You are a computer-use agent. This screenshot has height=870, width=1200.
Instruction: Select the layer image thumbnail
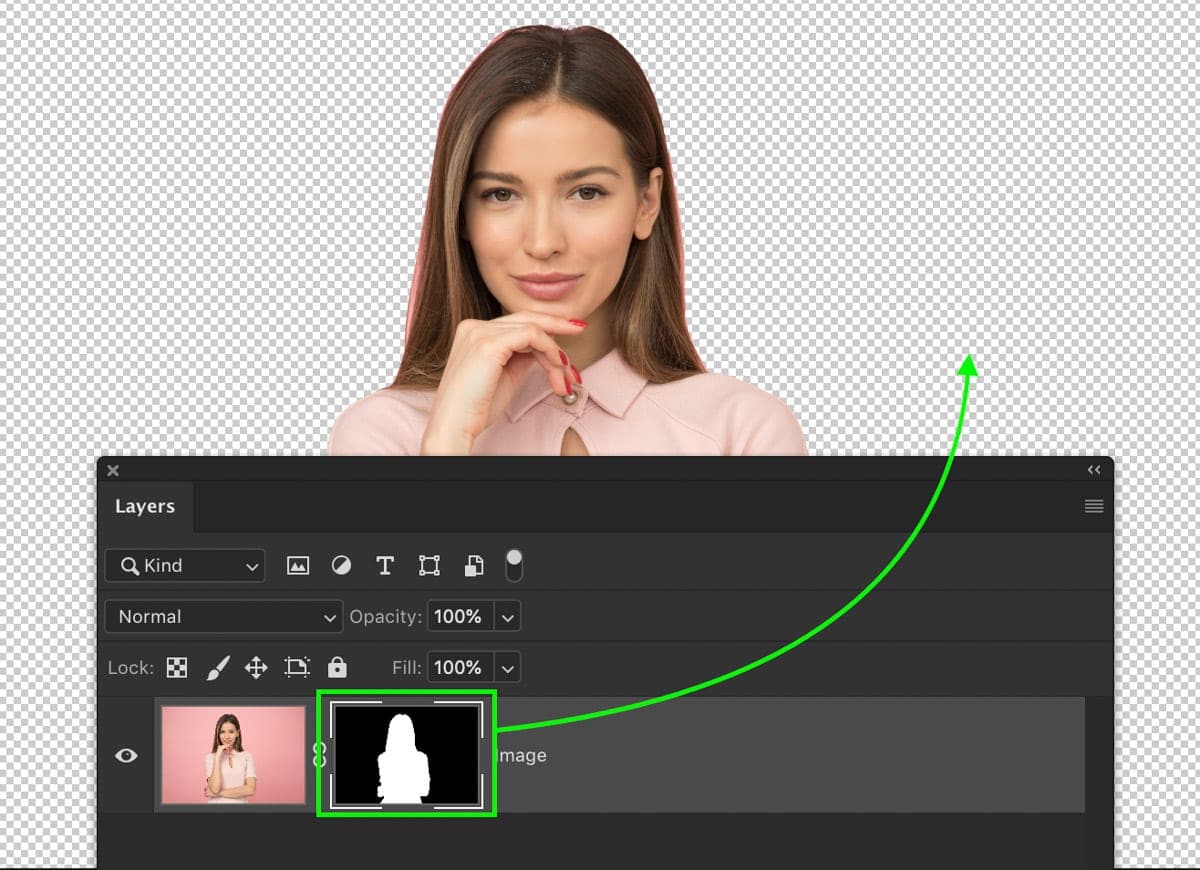coord(234,755)
